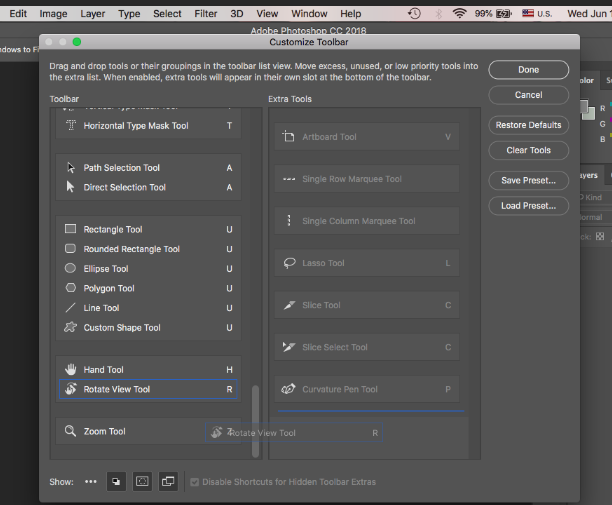Screen dimensions: 612x505
Task: Click the foreground color swatch in Color panel
Action: coord(586,107)
